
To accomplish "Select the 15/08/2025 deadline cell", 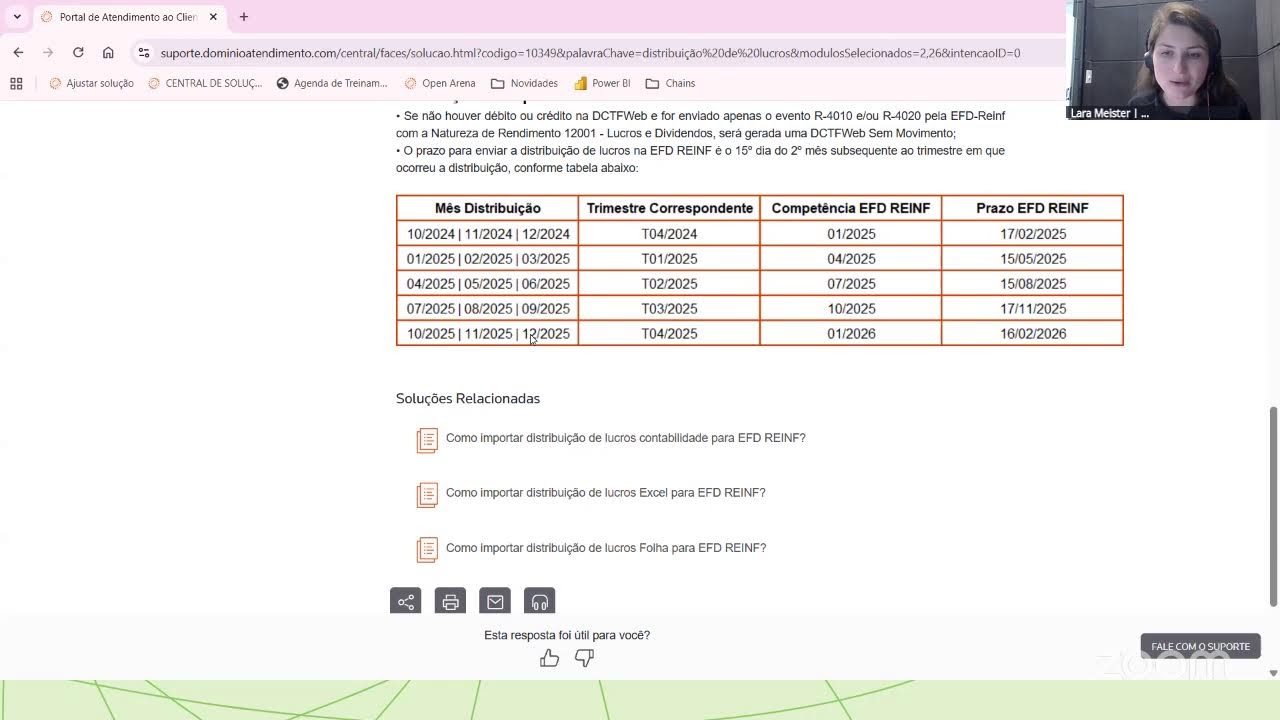I will 1032,284.
